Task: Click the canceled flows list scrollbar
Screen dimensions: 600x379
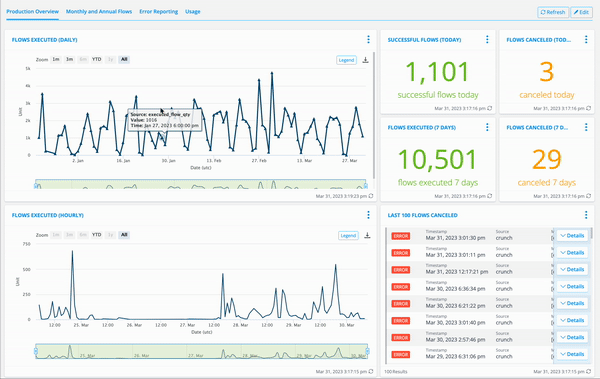Action: click(592, 234)
